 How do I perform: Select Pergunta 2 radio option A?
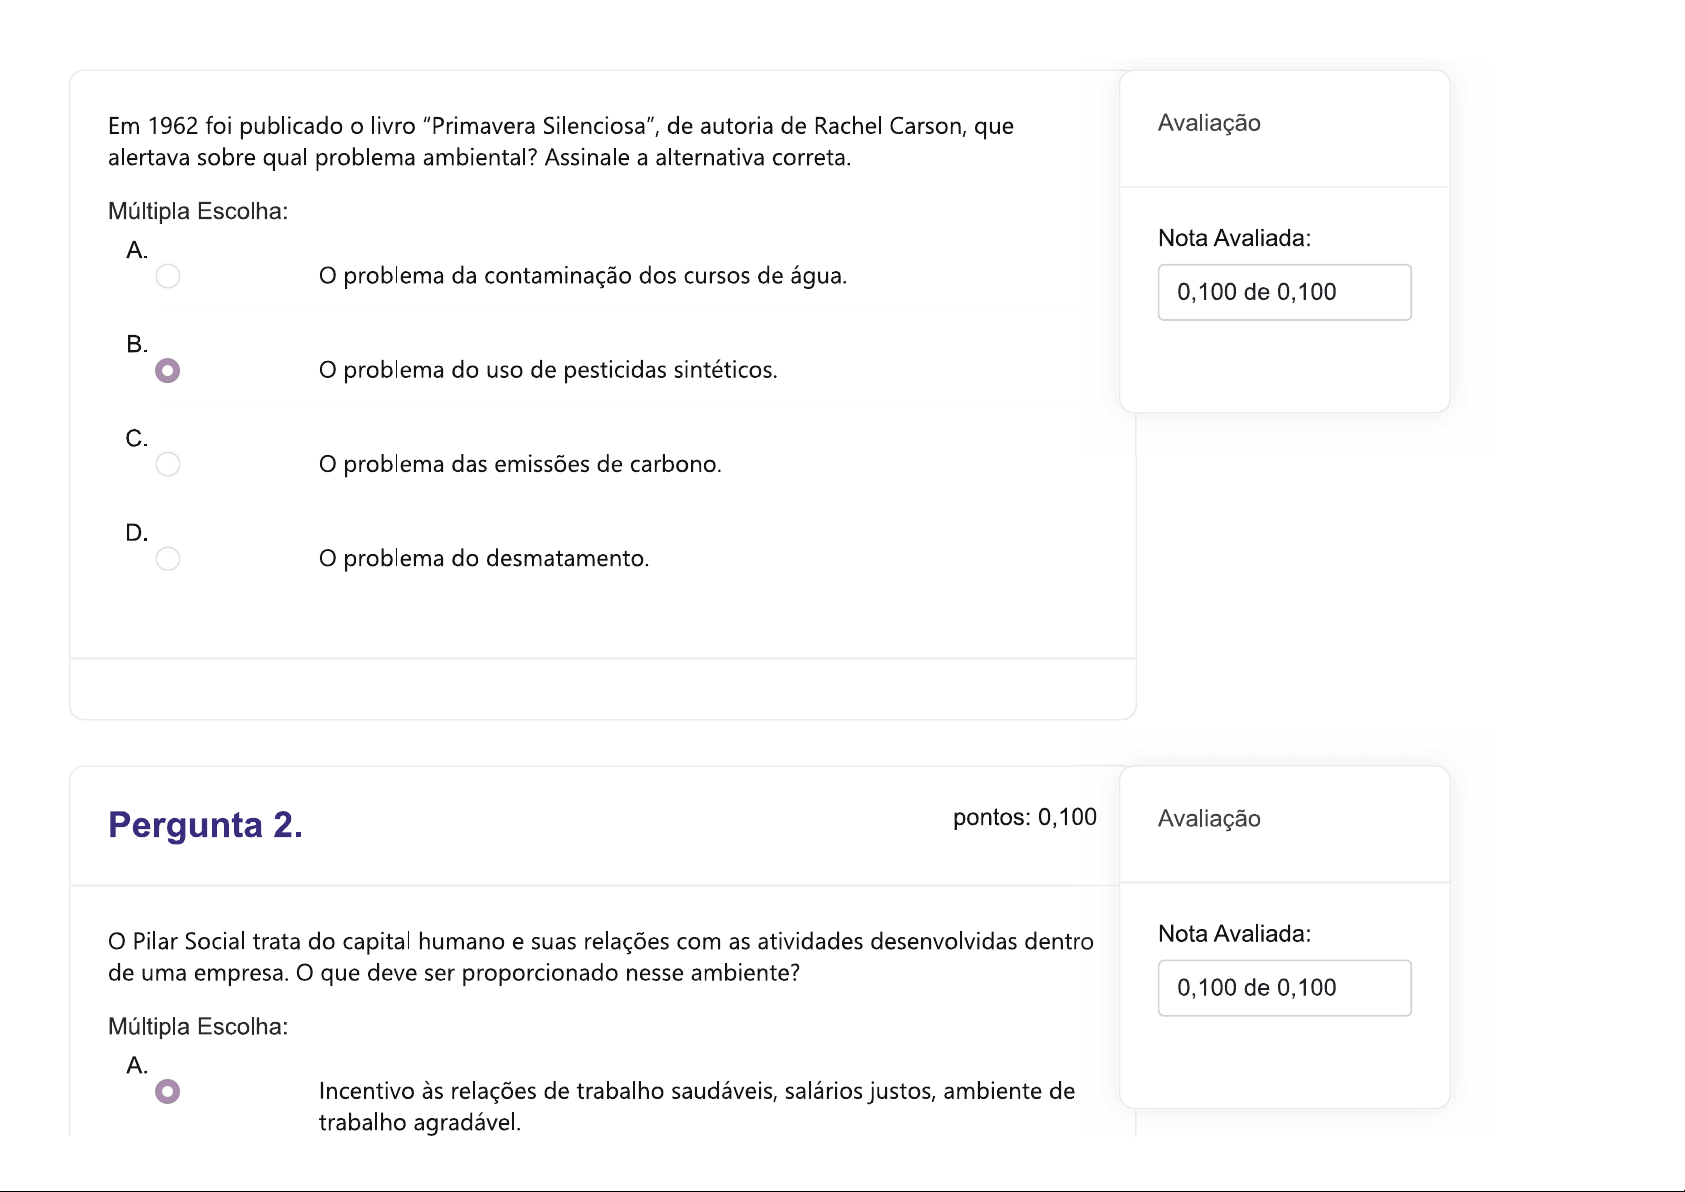(x=168, y=1091)
